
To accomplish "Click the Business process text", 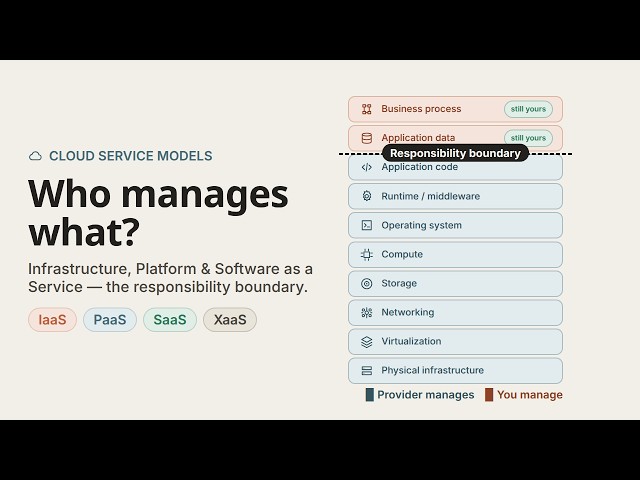I will (x=421, y=109).
